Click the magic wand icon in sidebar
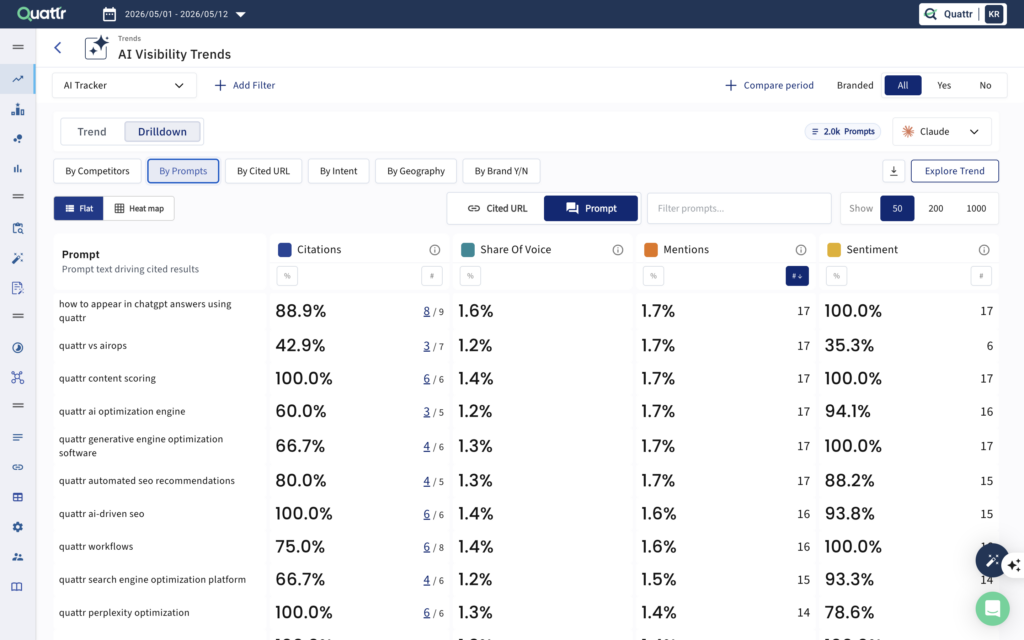Screen dimensions: 1024x640 pos(18,258)
